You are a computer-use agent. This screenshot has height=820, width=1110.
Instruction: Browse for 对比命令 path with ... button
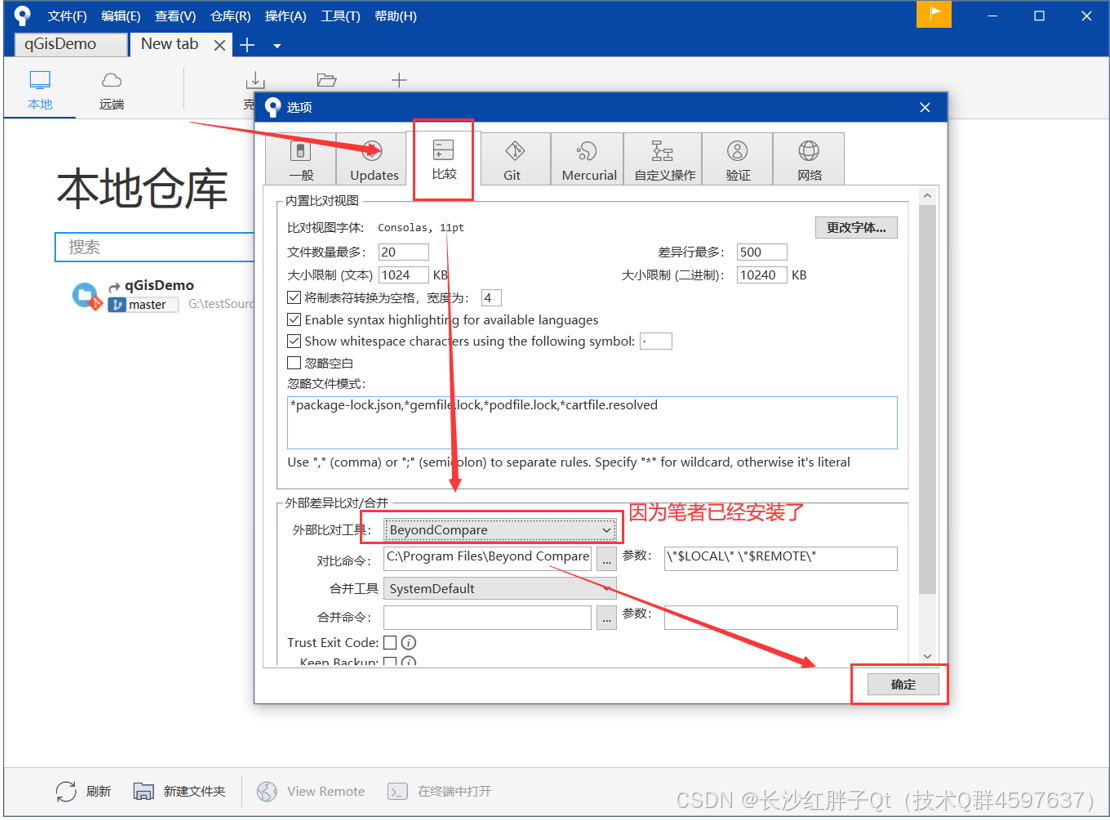(x=607, y=559)
